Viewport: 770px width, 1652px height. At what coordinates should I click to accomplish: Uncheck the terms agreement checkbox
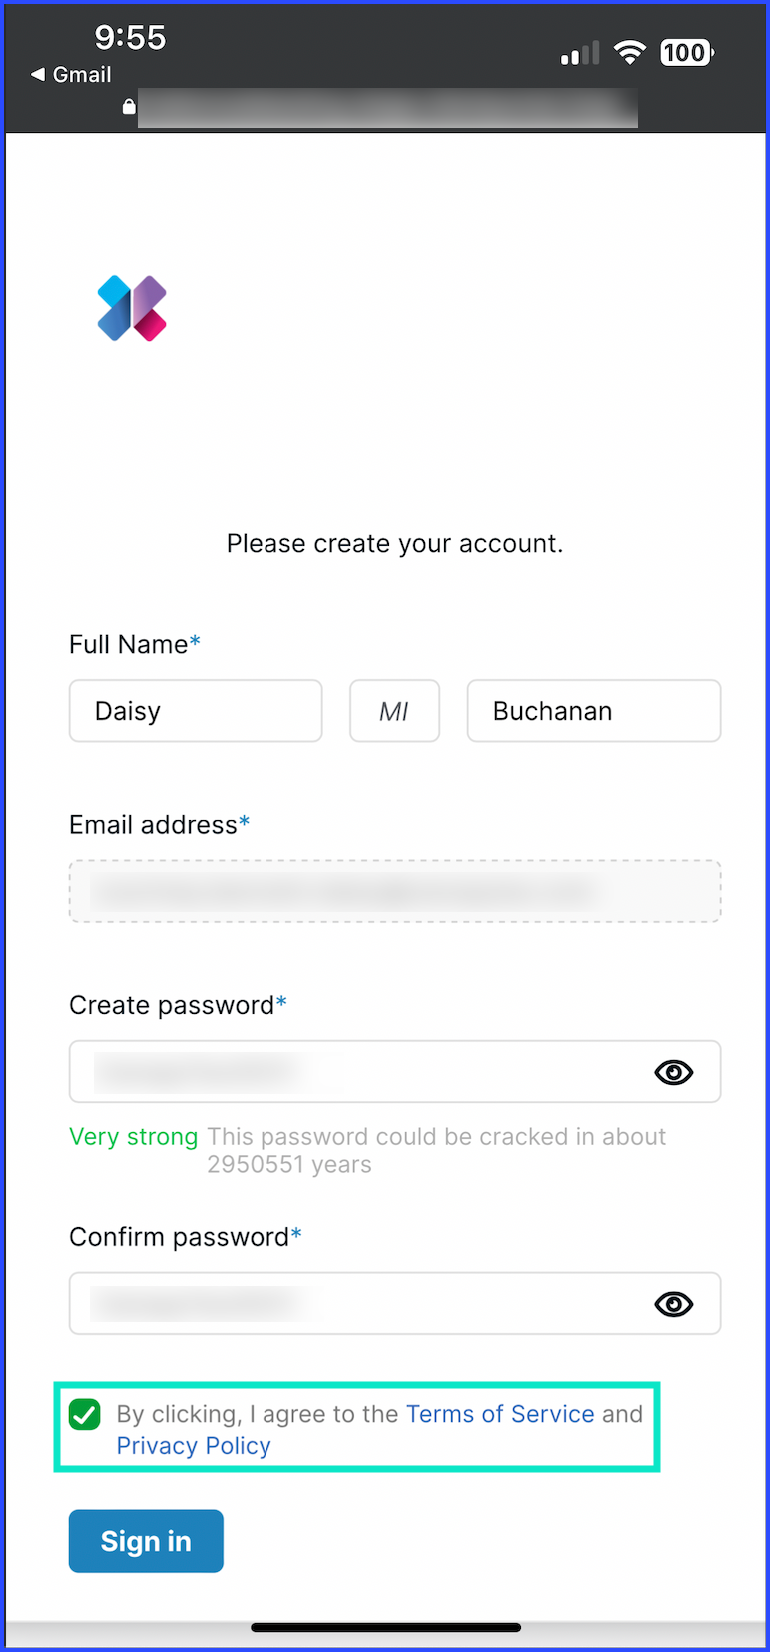85,1414
